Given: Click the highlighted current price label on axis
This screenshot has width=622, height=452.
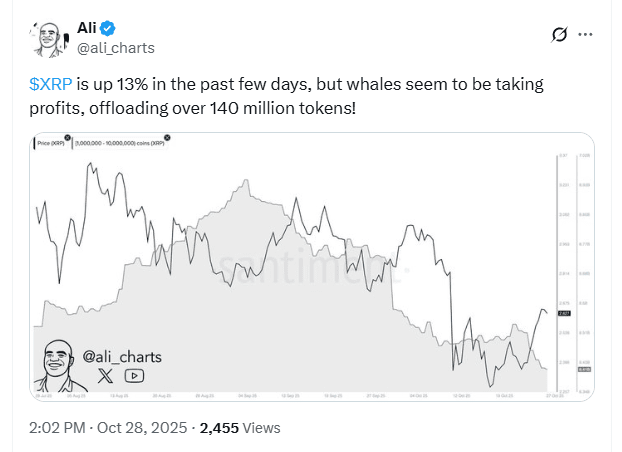Looking at the screenshot, I should pyautogui.click(x=563, y=312).
